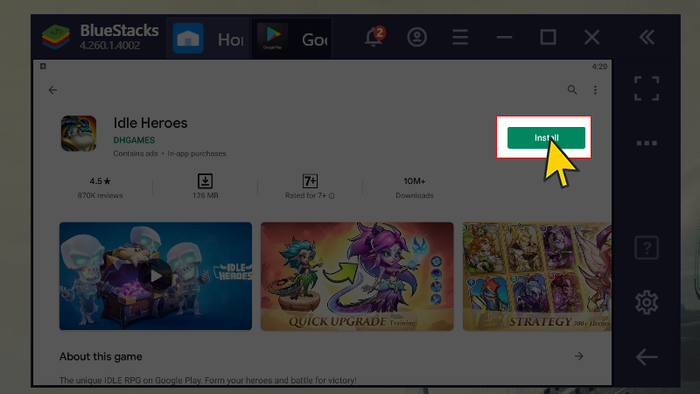
Task: Switch to the Home tab
Action: click(207, 39)
